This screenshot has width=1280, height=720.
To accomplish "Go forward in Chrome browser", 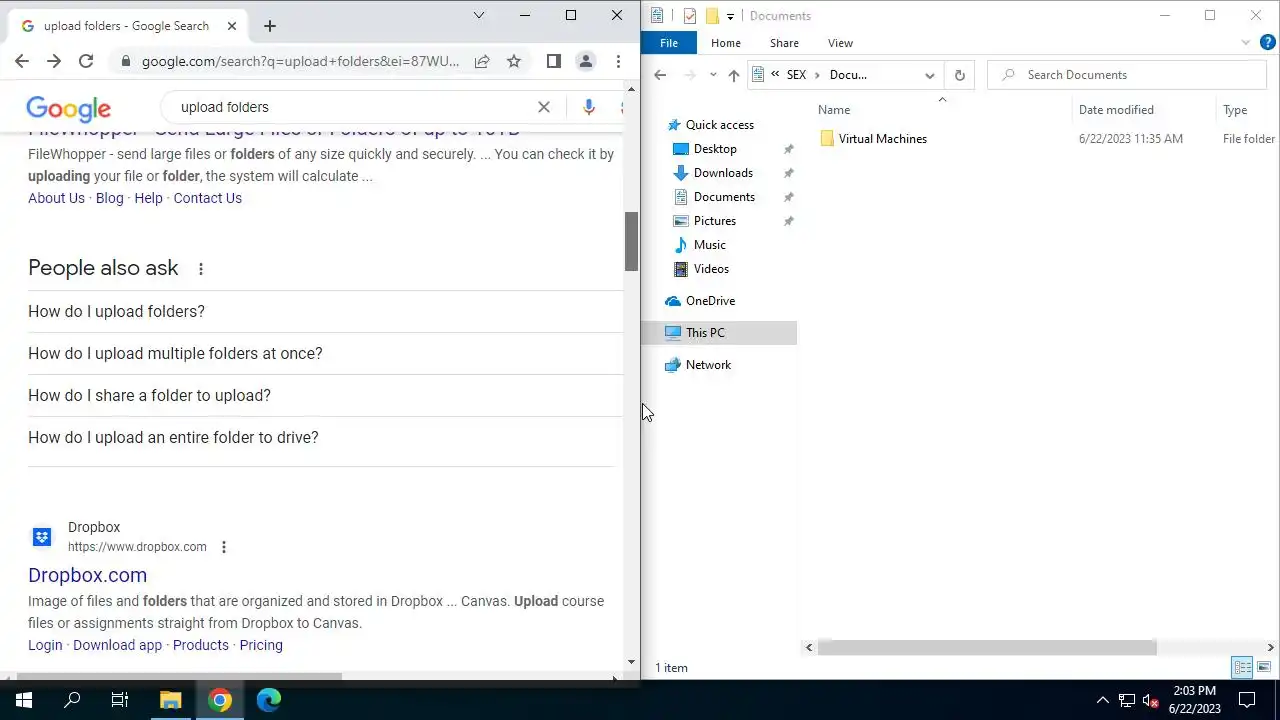I will coord(54,61).
